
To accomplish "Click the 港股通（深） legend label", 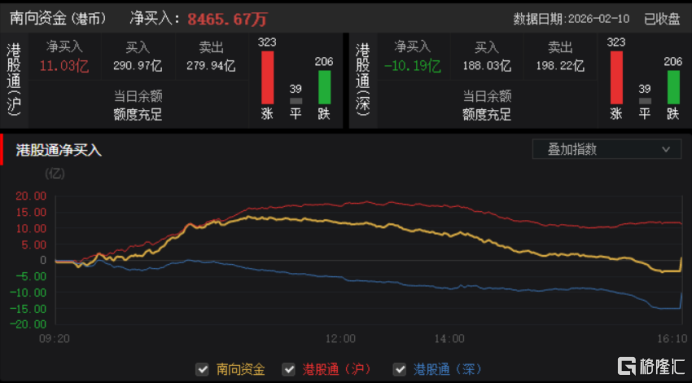I will [448, 369].
